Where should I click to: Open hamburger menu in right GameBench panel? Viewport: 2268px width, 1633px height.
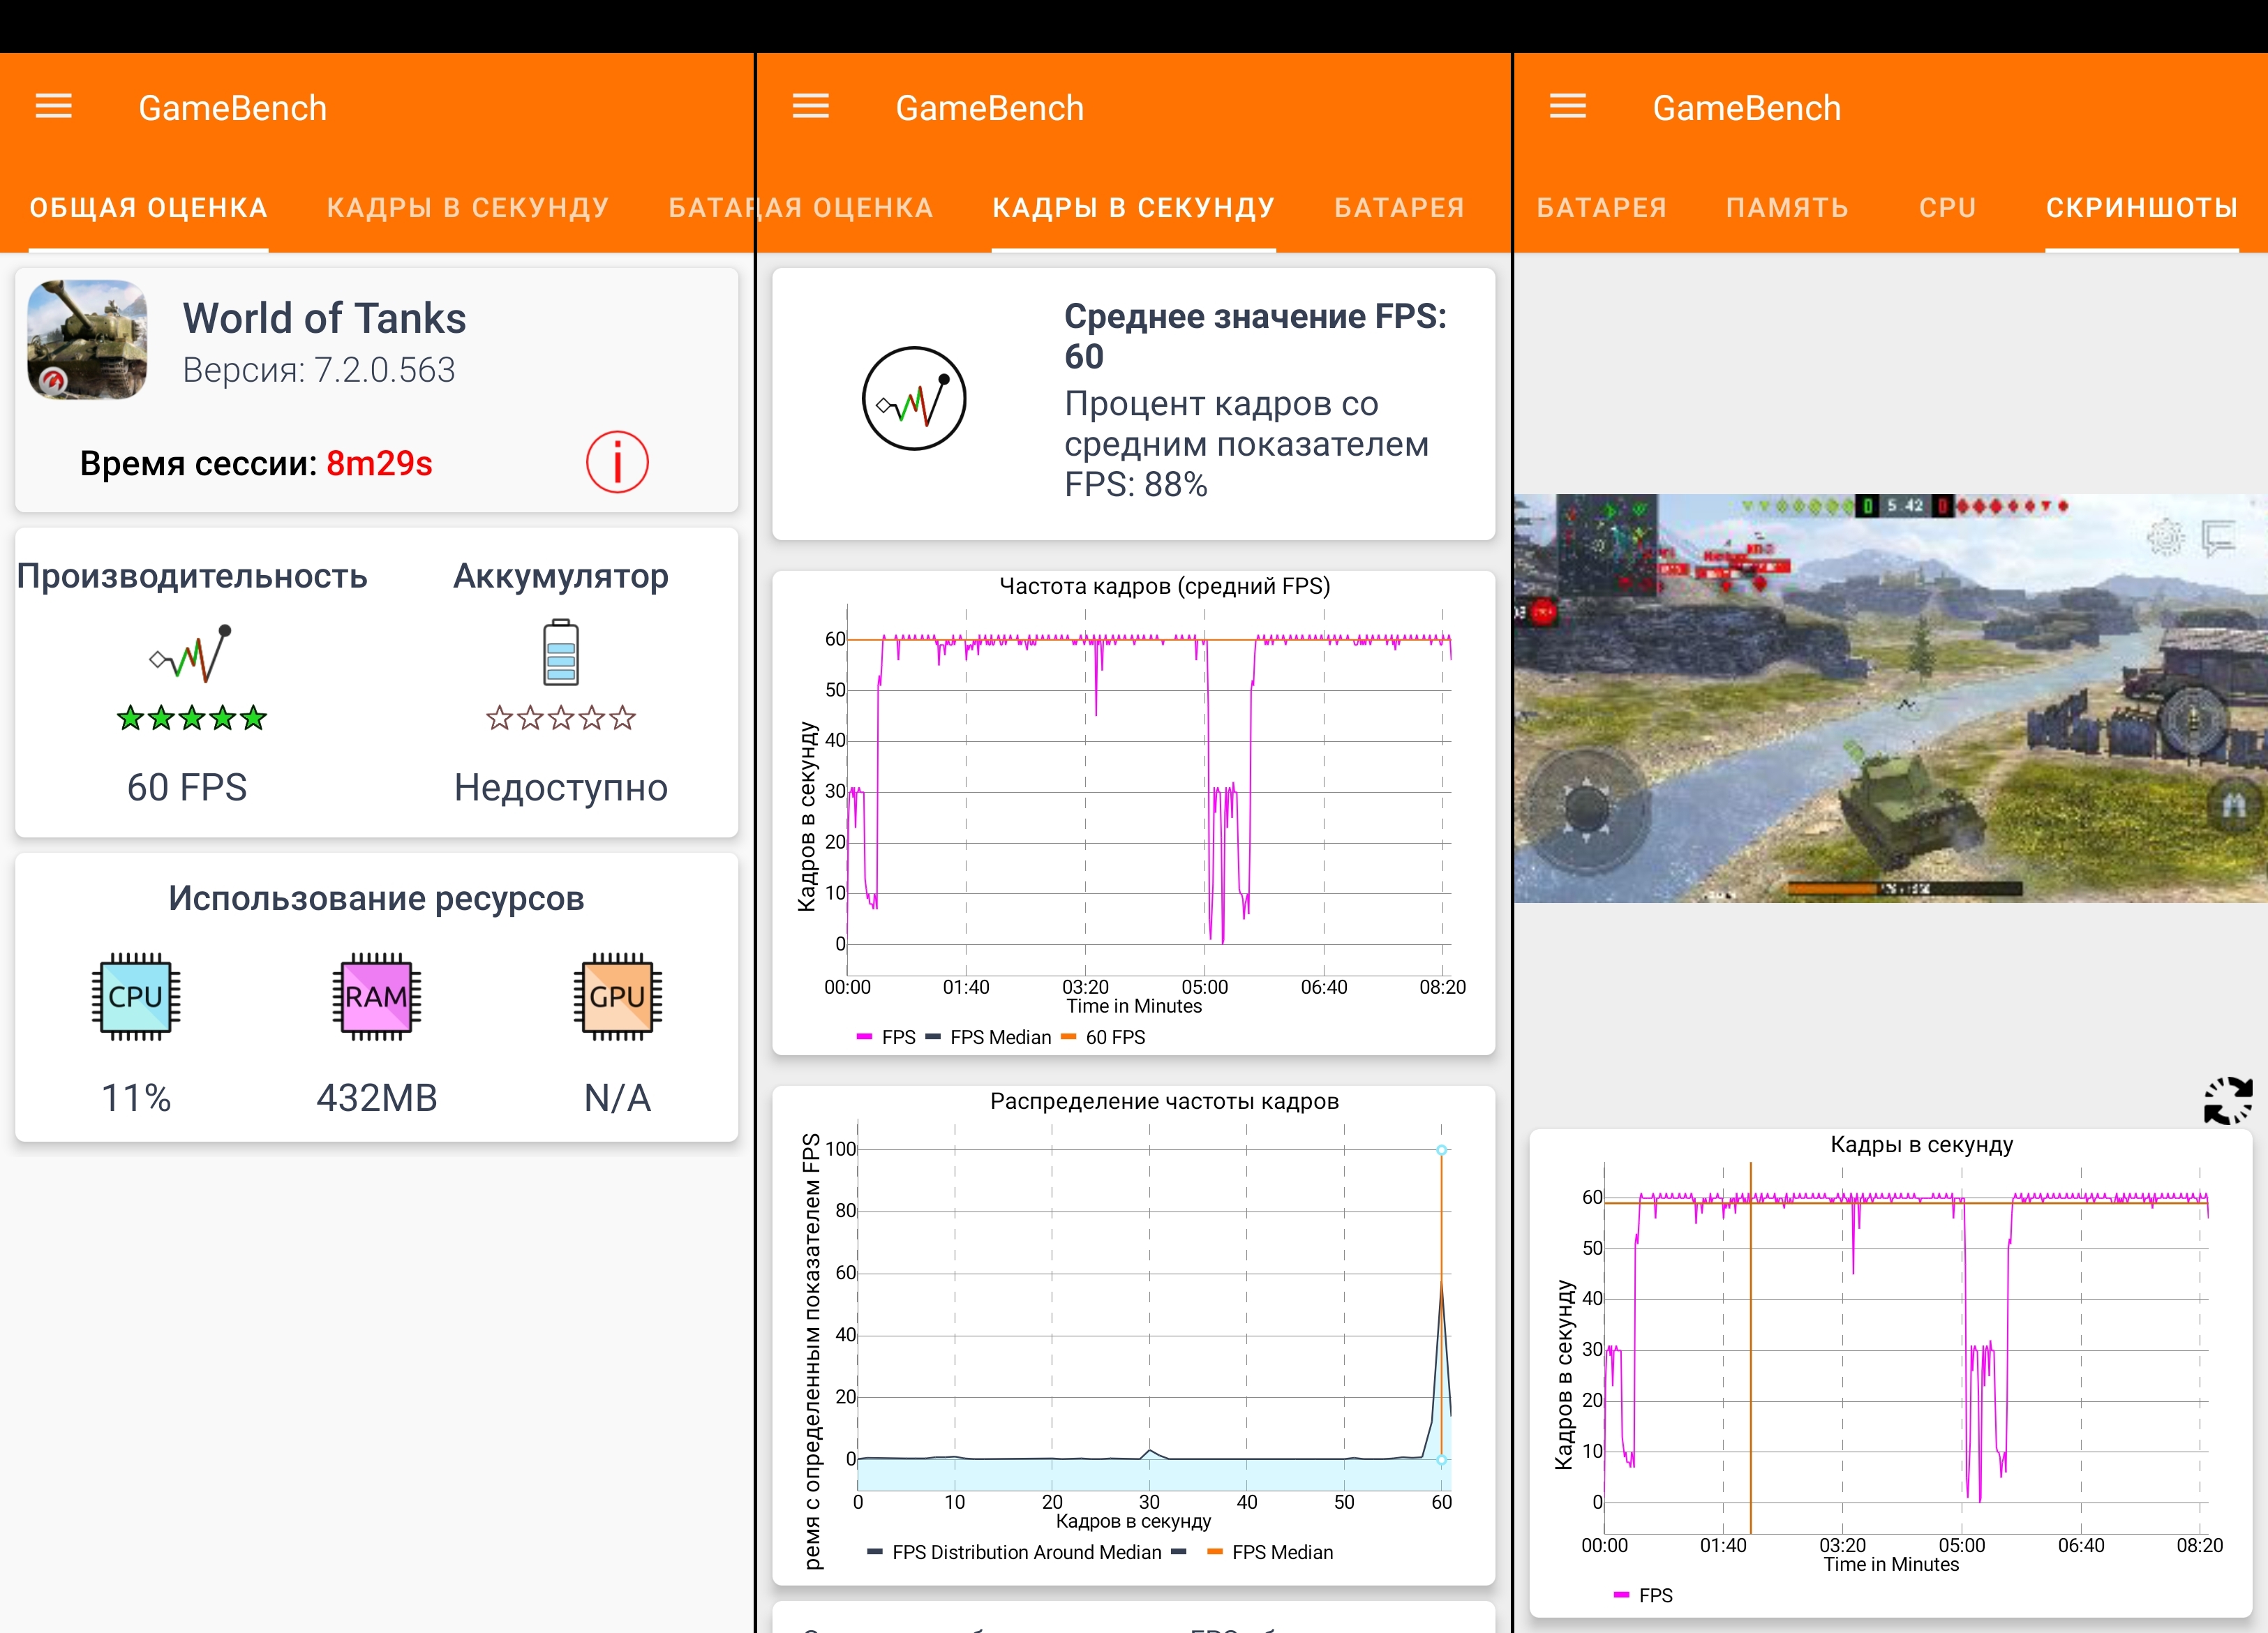point(1568,106)
